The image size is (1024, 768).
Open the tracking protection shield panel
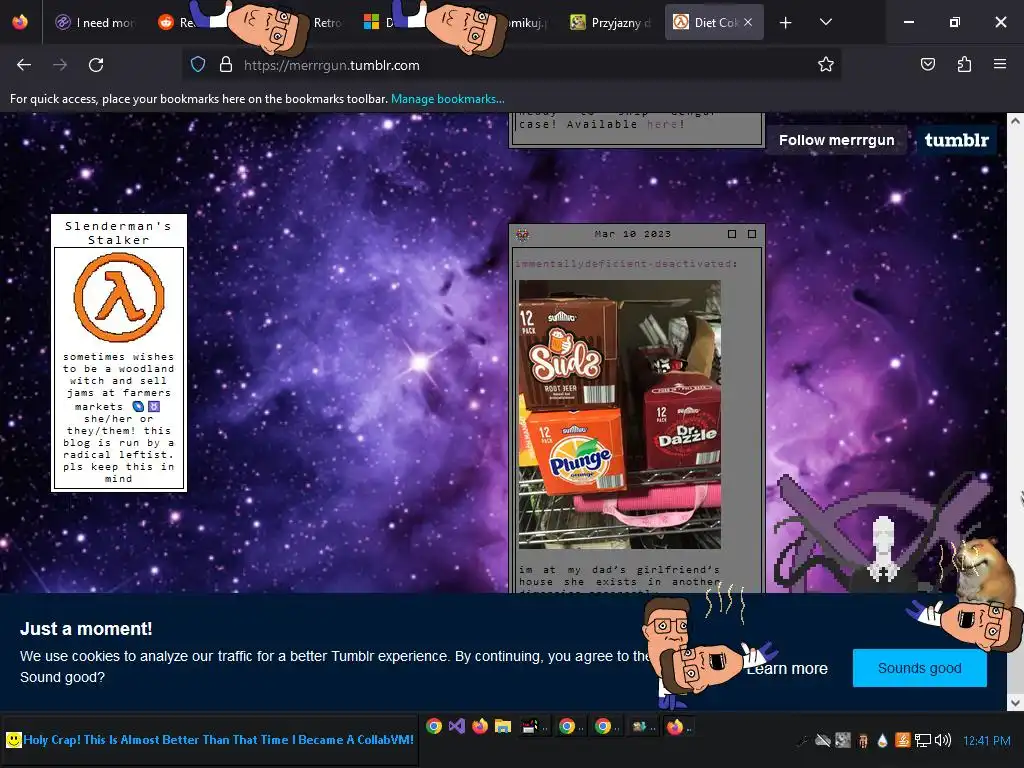pyautogui.click(x=198, y=64)
